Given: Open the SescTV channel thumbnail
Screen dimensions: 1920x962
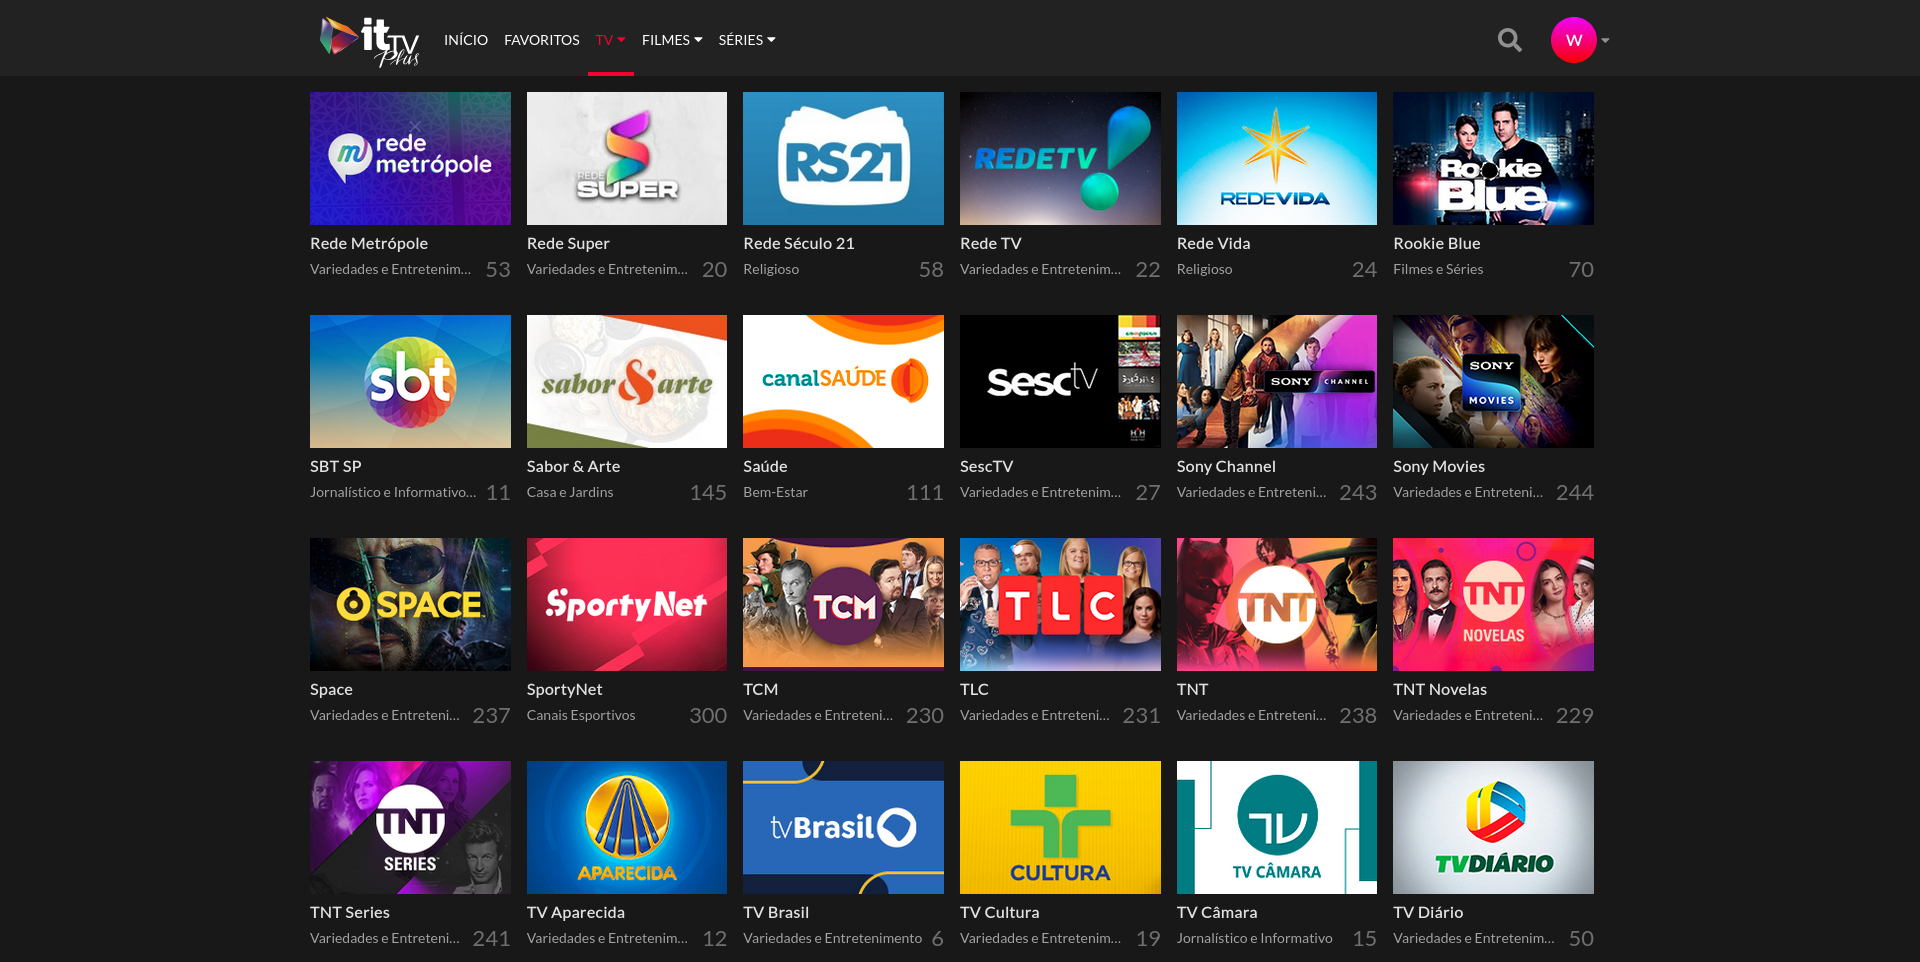Looking at the screenshot, I should tap(1060, 381).
